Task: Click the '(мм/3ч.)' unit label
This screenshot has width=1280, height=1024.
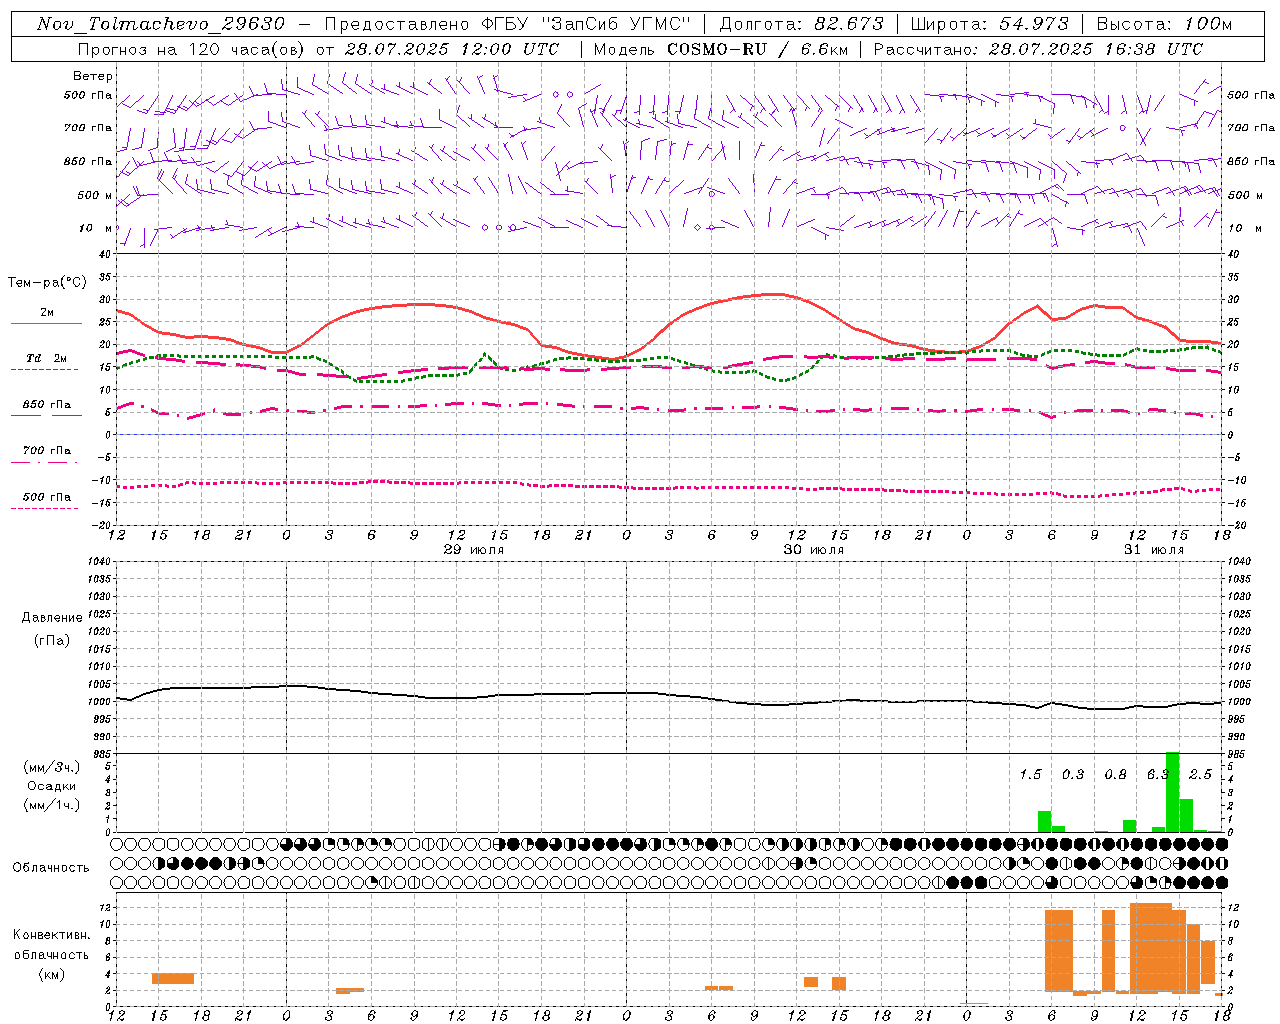Action: click(x=51, y=767)
